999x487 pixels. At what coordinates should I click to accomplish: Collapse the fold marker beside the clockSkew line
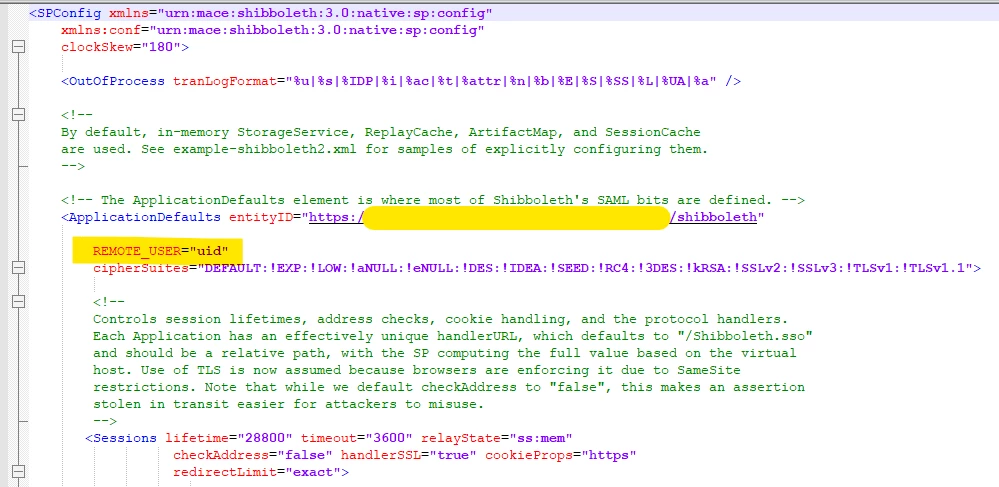(18, 47)
